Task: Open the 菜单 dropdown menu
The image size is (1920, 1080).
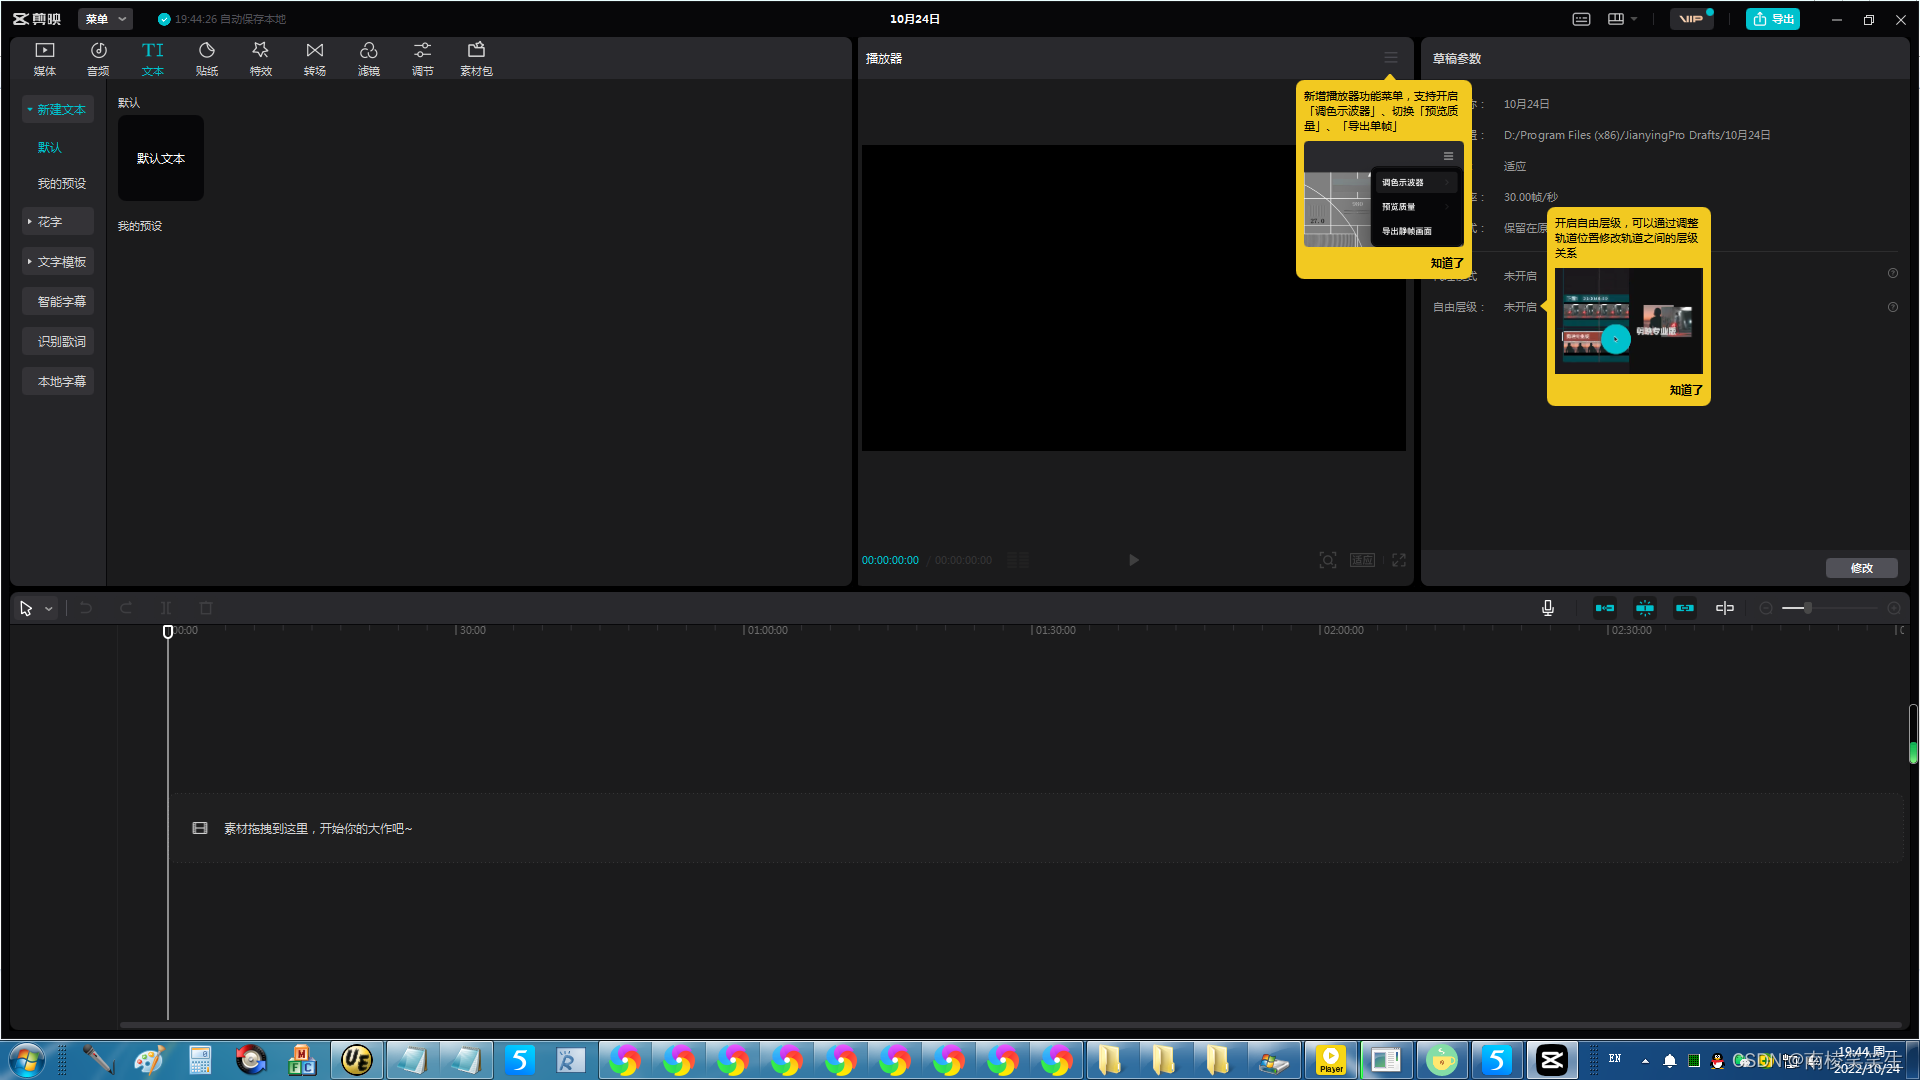Action: [x=105, y=19]
